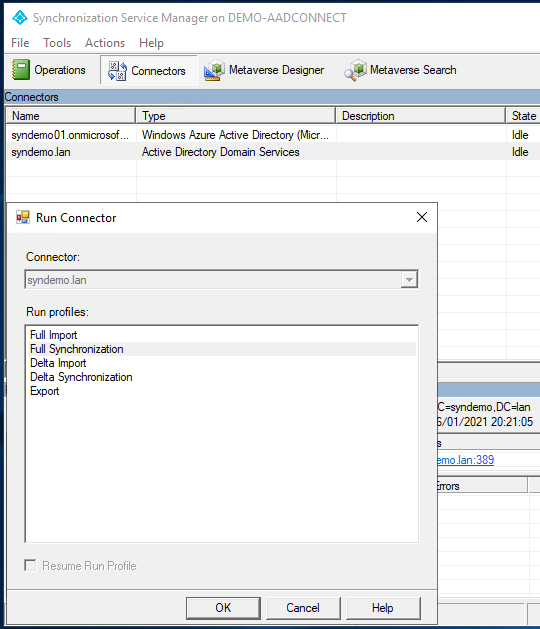Expand the Connector dropdown arrow

[409, 280]
